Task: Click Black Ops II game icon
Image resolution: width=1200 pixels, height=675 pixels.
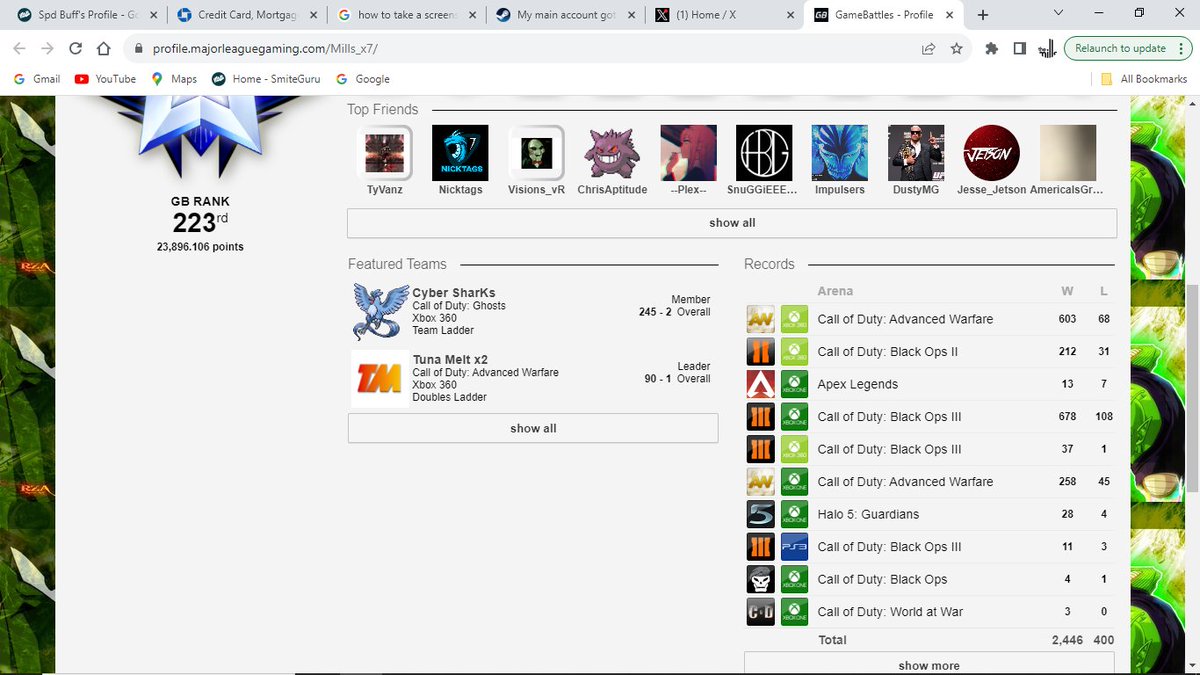Action: [x=761, y=352]
